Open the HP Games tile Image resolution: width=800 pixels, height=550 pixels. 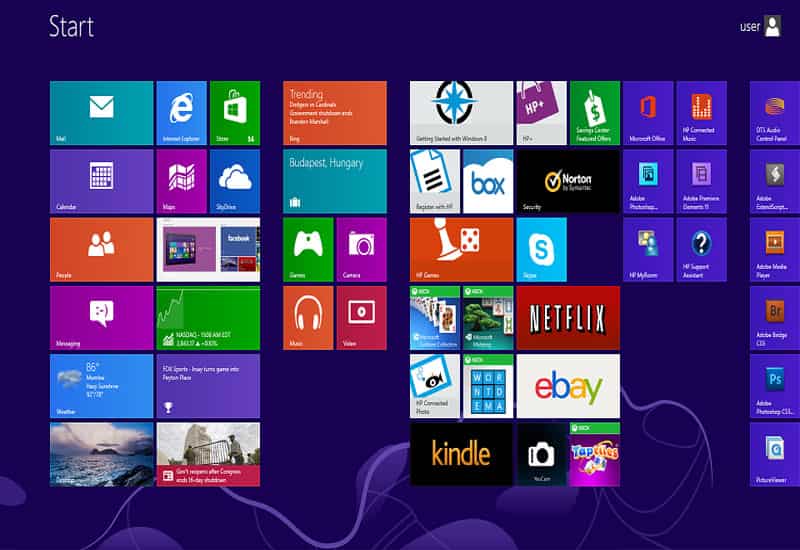tap(461, 249)
